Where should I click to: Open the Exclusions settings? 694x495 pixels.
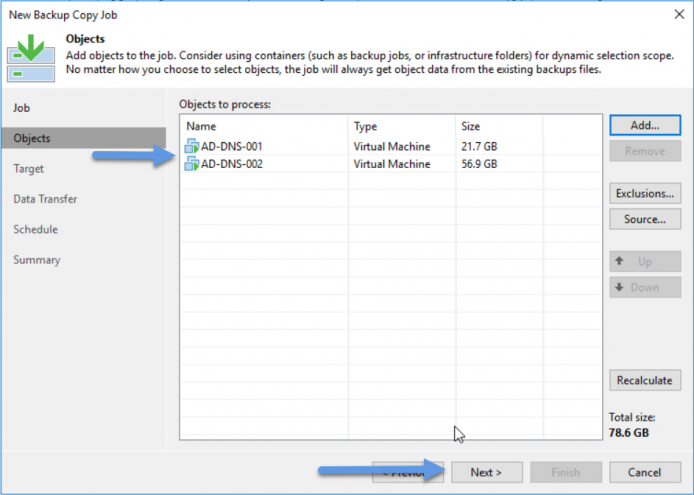[x=645, y=193]
